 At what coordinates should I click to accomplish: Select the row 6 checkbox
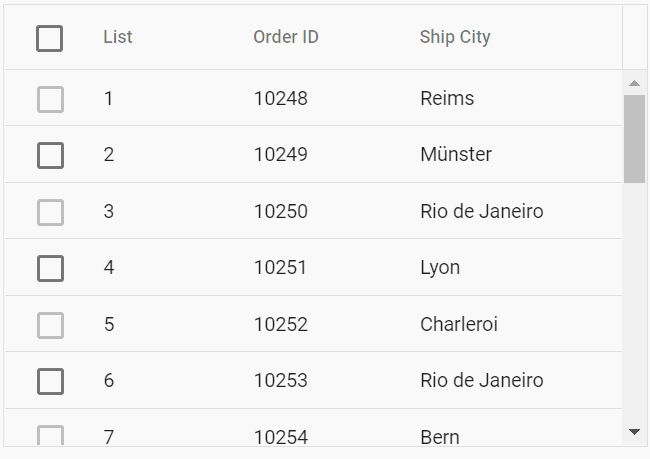(x=49, y=381)
